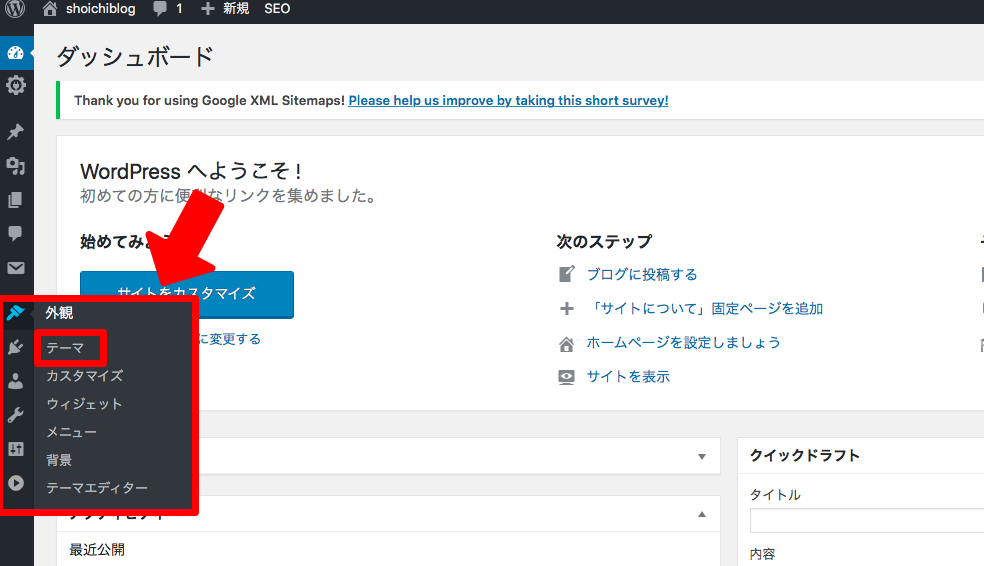Open Media library icon in sidebar
Image resolution: width=984 pixels, height=566 pixels.
[16, 166]
